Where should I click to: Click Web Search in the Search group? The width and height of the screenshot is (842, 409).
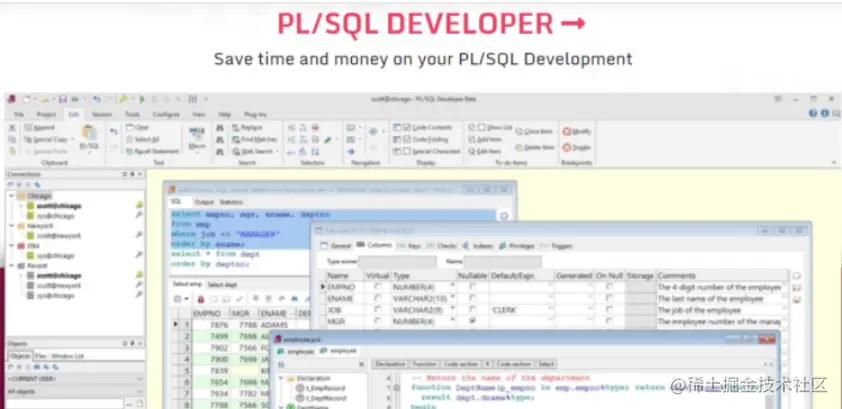(x=253, y=151)
